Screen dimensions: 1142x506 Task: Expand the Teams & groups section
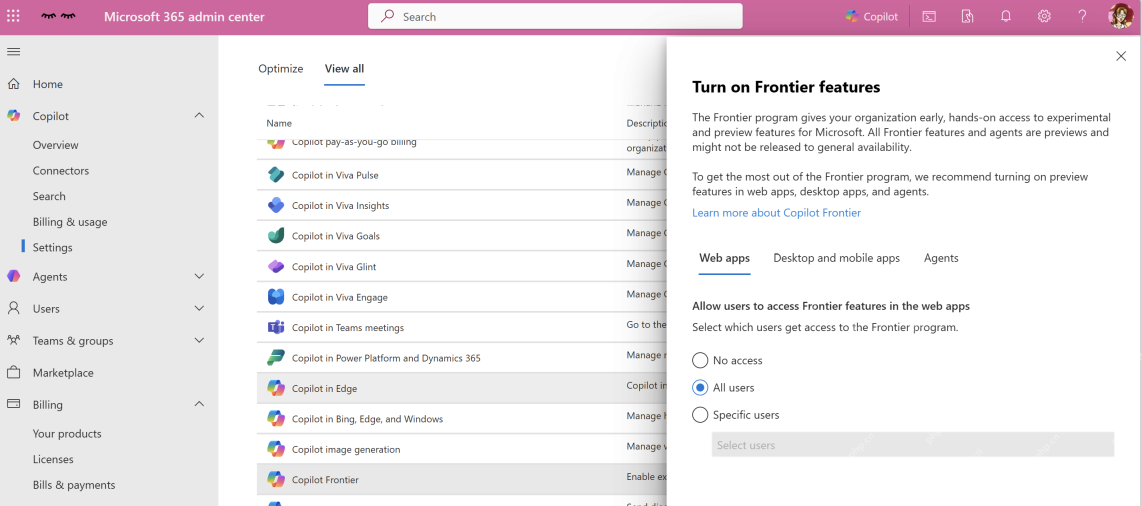click(199, 340)
